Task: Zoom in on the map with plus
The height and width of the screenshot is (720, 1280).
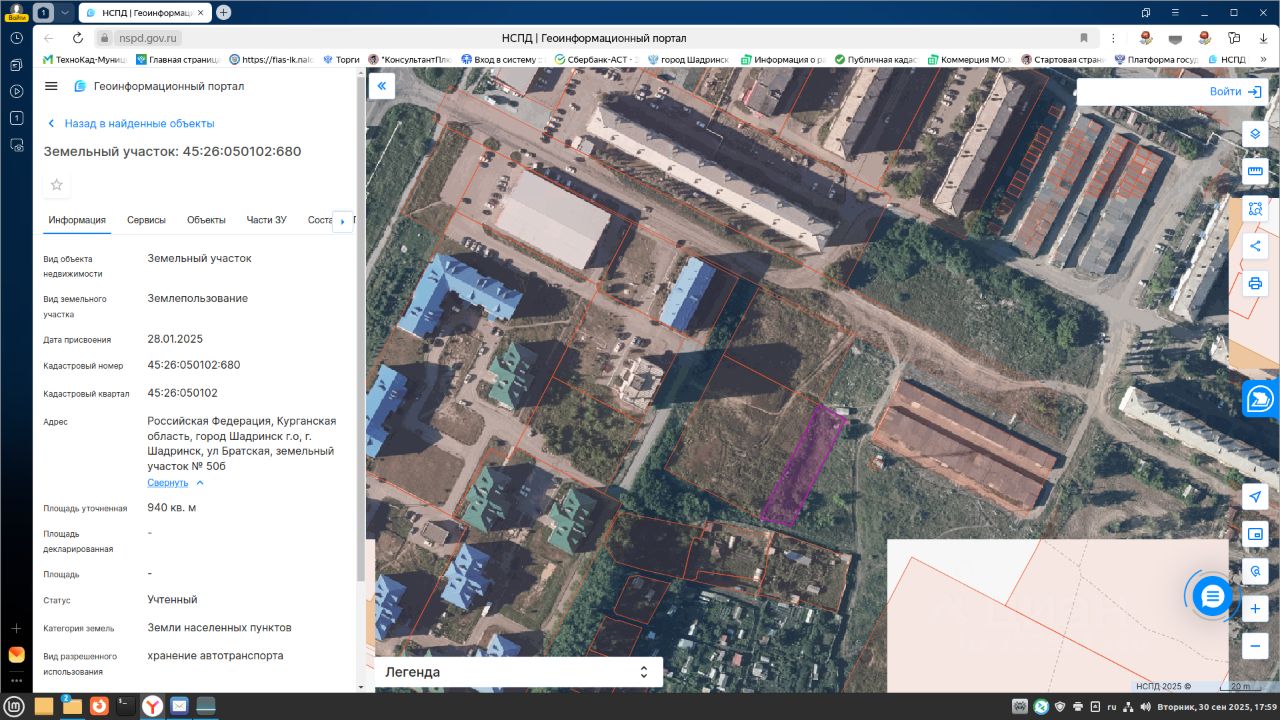Action: click(x=1255, y=608)
